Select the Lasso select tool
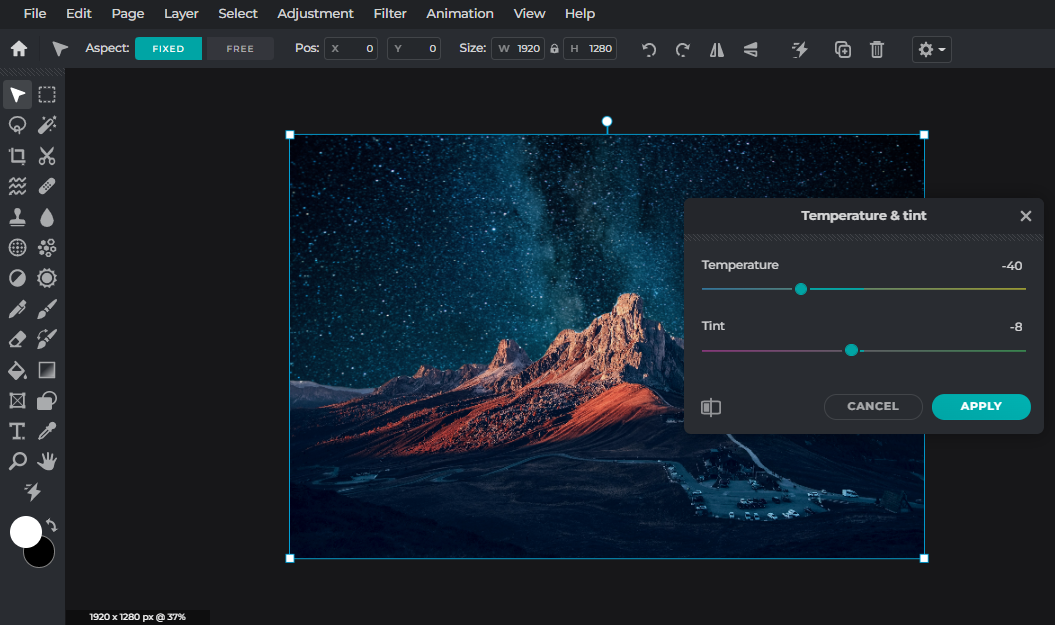 (16, 125)
